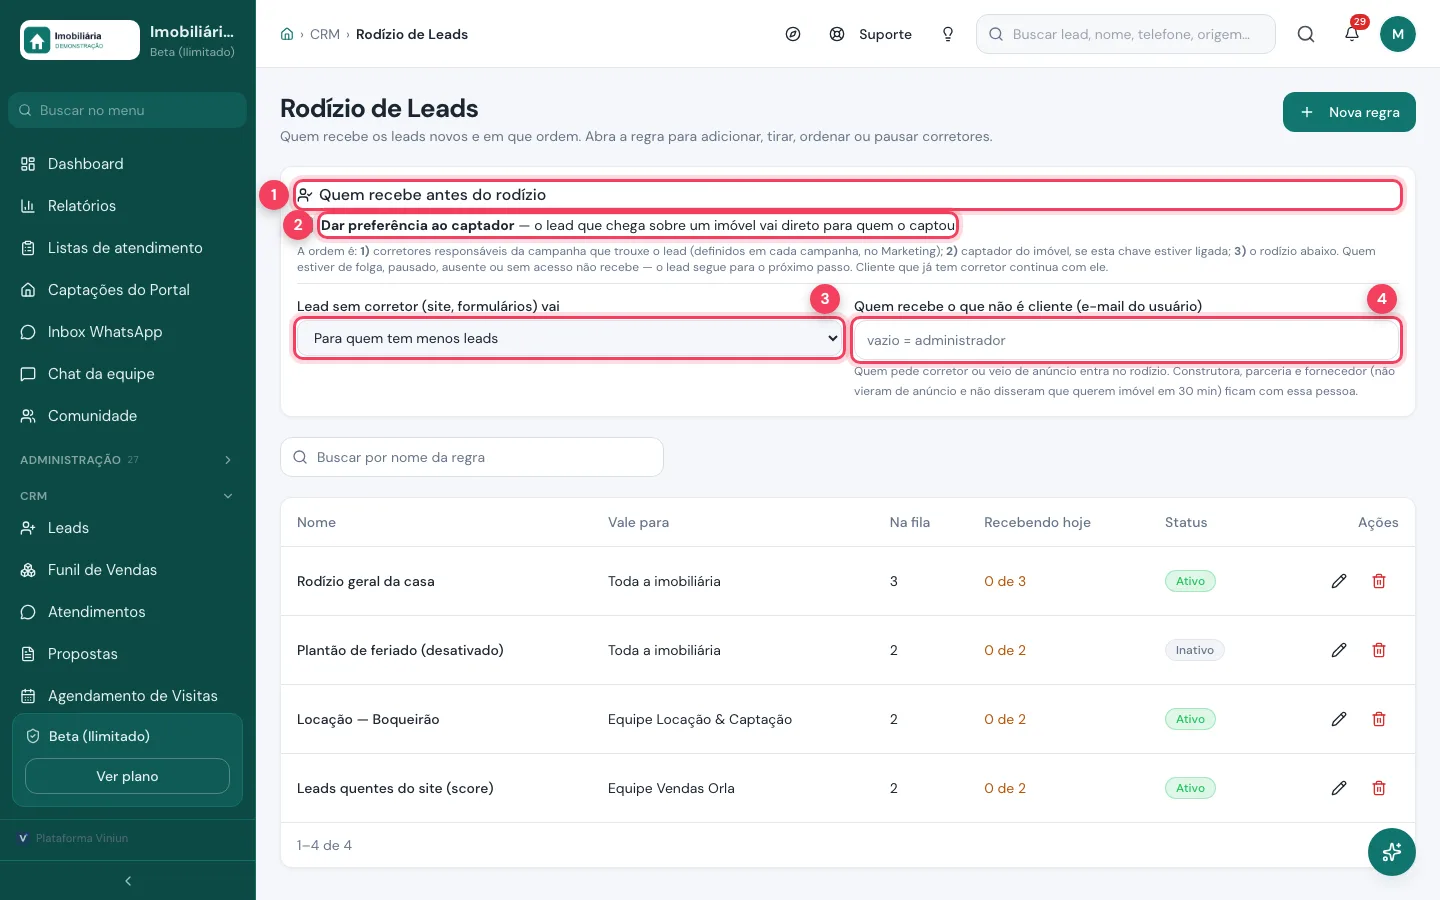The image size is (1440, 900).
Task: Click the home breadcrumb icon
Action: (287, 34)
